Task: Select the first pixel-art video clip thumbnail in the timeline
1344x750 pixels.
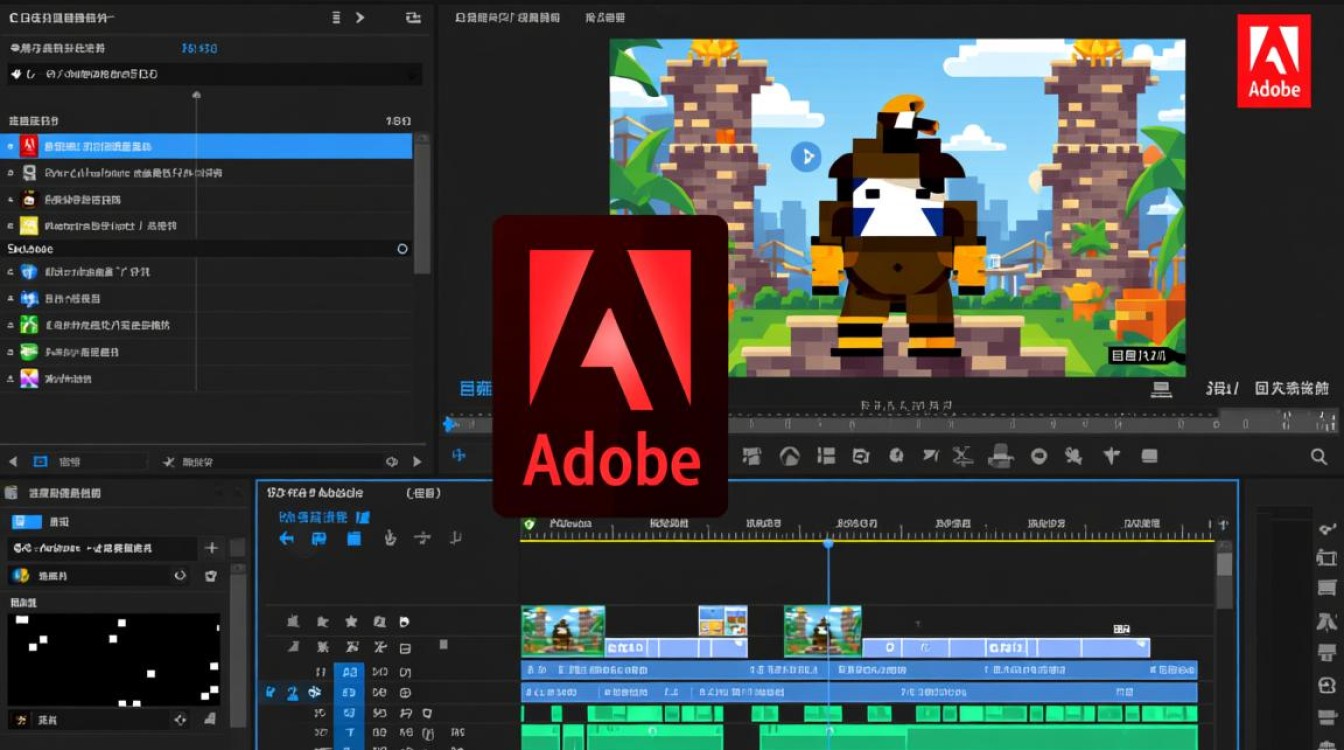Action: click(563, 631)
